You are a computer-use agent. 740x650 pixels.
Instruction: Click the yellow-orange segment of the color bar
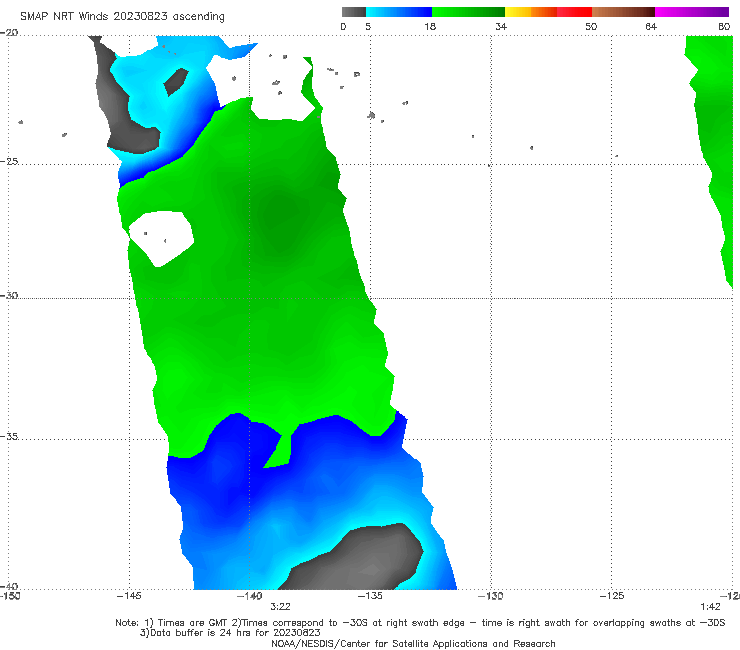pos(531,12)
